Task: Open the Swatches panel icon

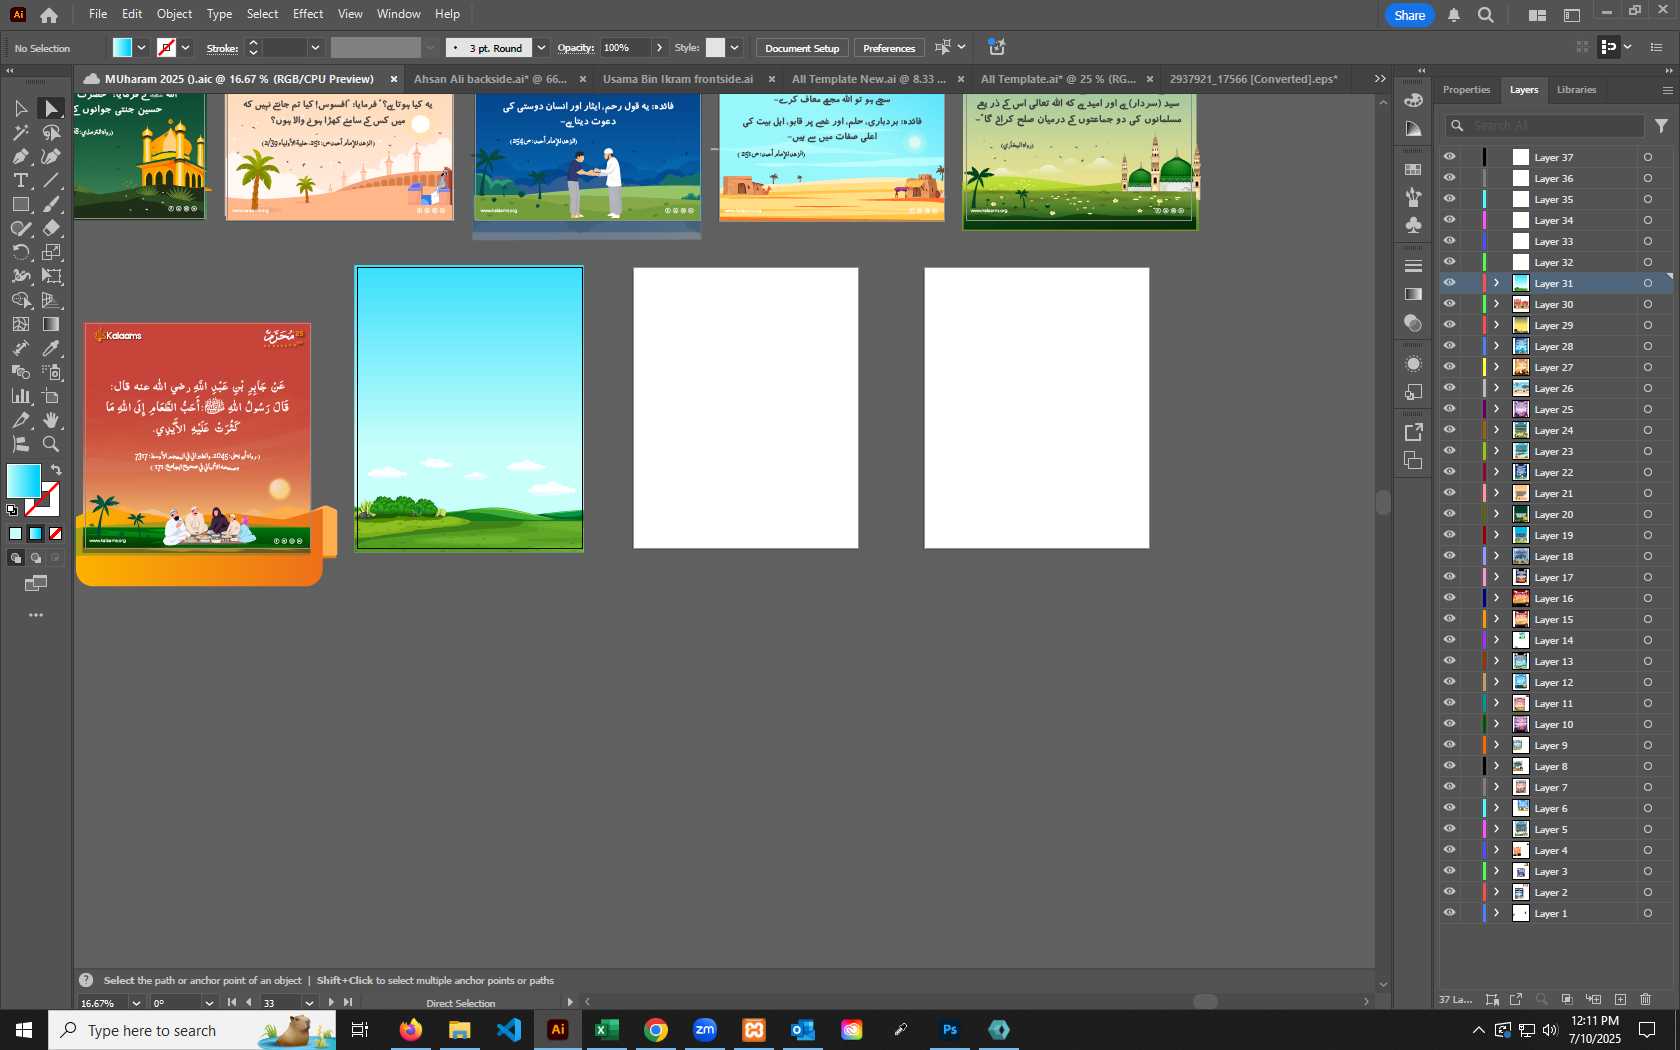Action: (1413, 169)
